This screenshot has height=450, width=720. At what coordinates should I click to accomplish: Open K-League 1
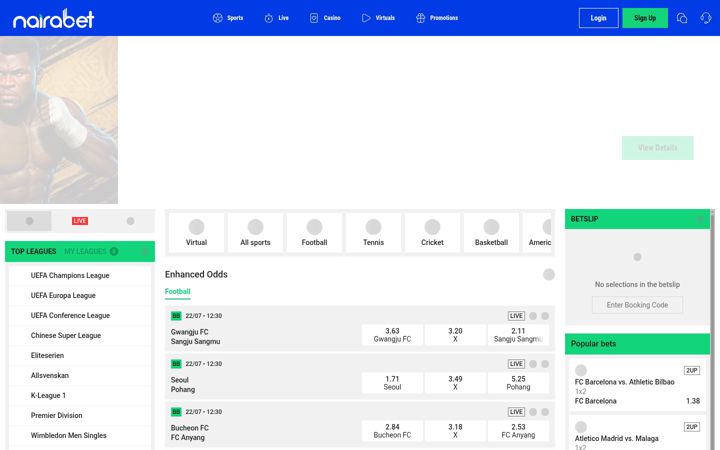coord(80,395)
